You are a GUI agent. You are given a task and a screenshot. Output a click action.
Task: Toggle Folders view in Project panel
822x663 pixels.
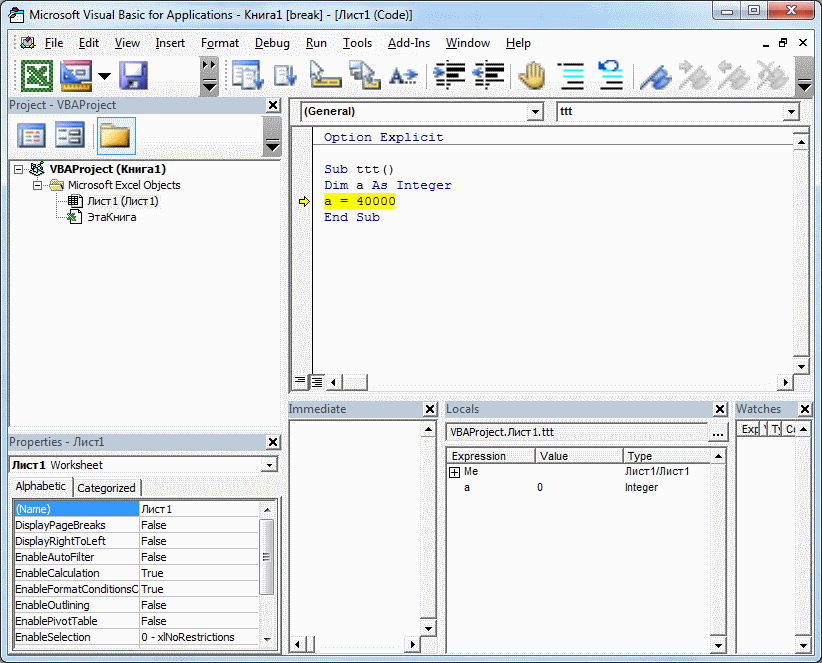point(116,136)
